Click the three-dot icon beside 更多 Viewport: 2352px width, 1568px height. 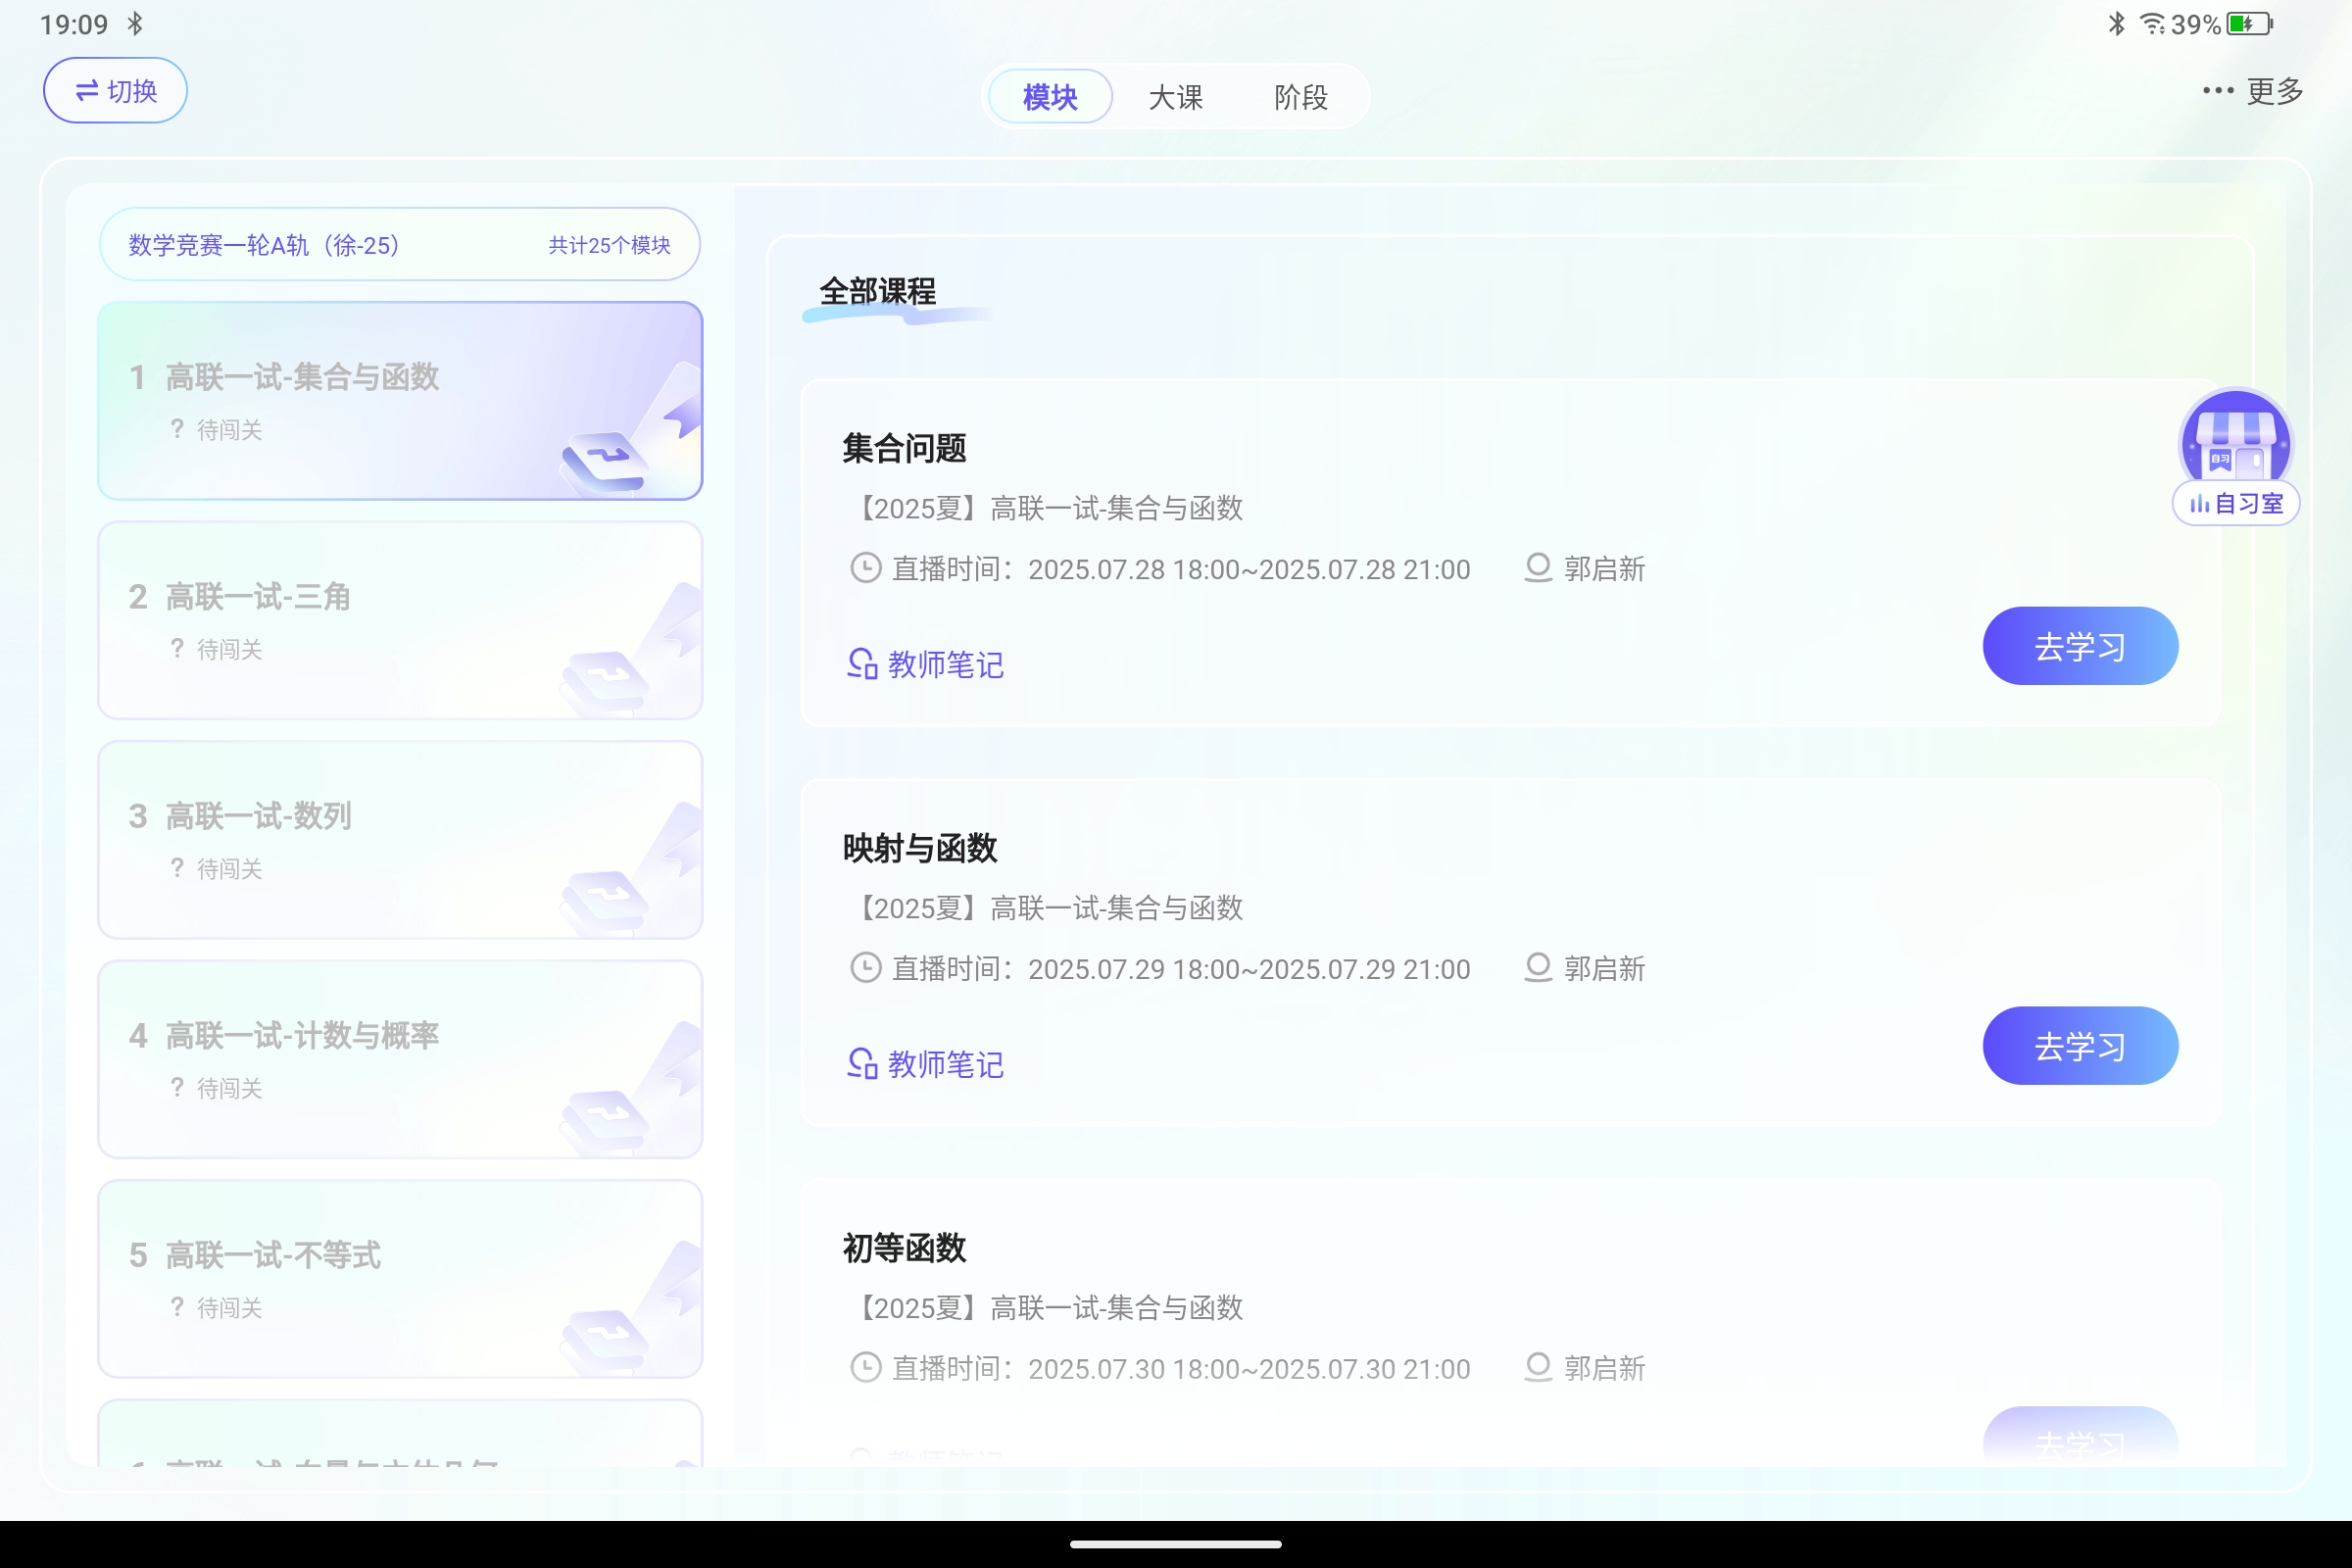2217,91
